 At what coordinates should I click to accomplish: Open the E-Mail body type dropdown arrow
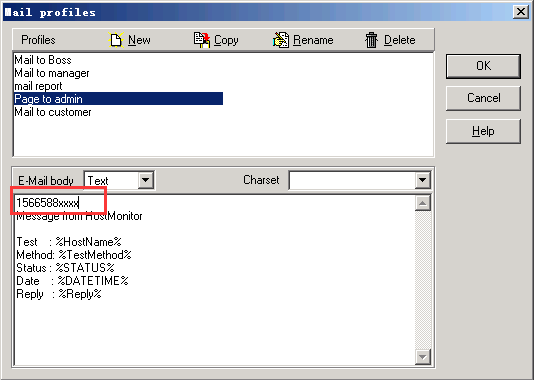click(146, 180)
